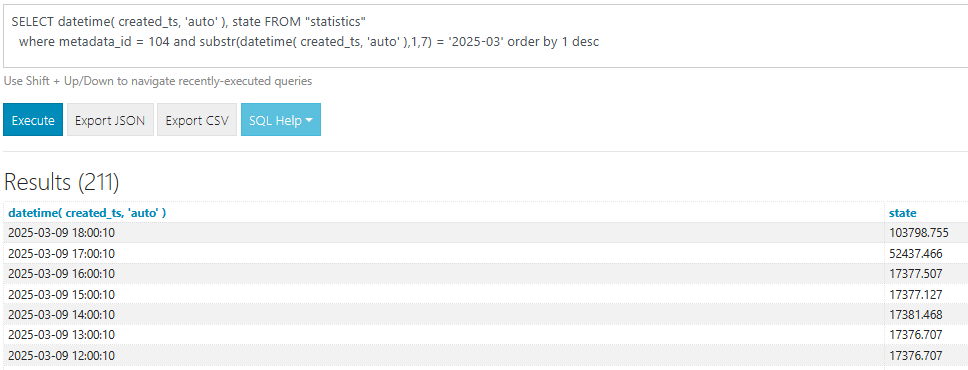Viewport: 968px width, 370px height.
Task: Click the Export CSV button
Action: click(x=197, y=120)
